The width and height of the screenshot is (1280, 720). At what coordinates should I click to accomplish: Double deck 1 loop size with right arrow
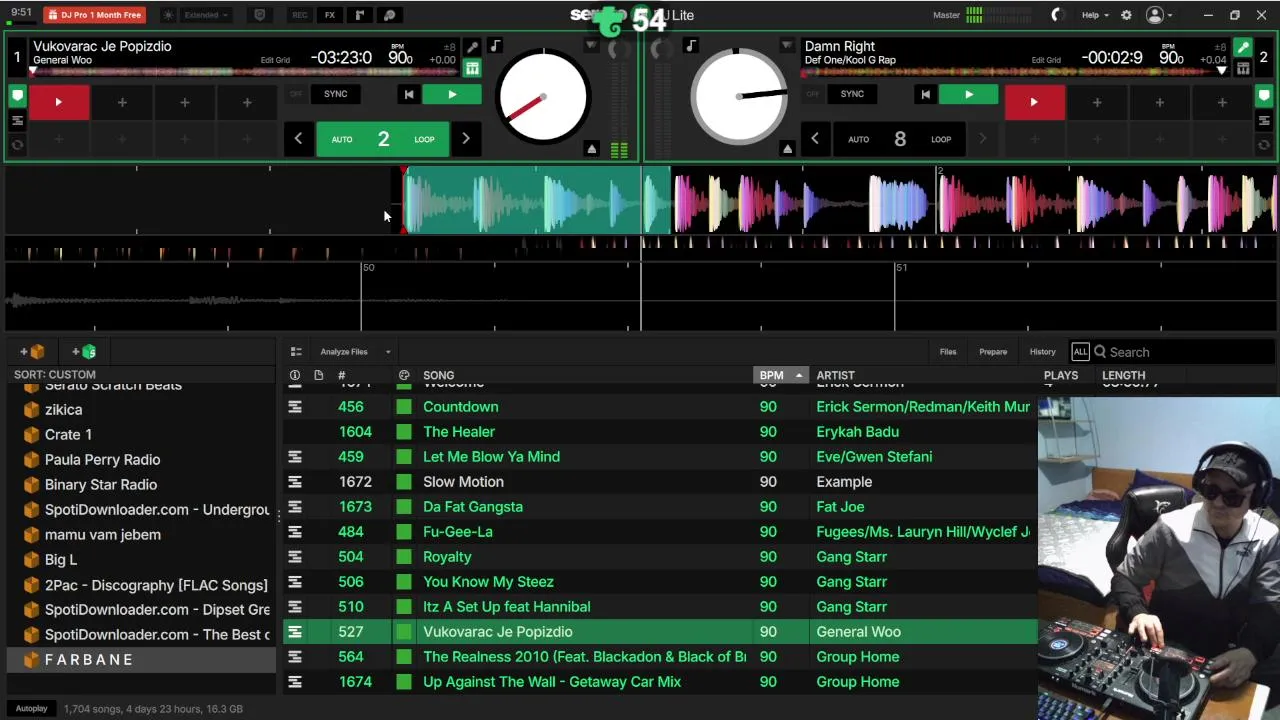pyautogui.click(x=465, y=139)
